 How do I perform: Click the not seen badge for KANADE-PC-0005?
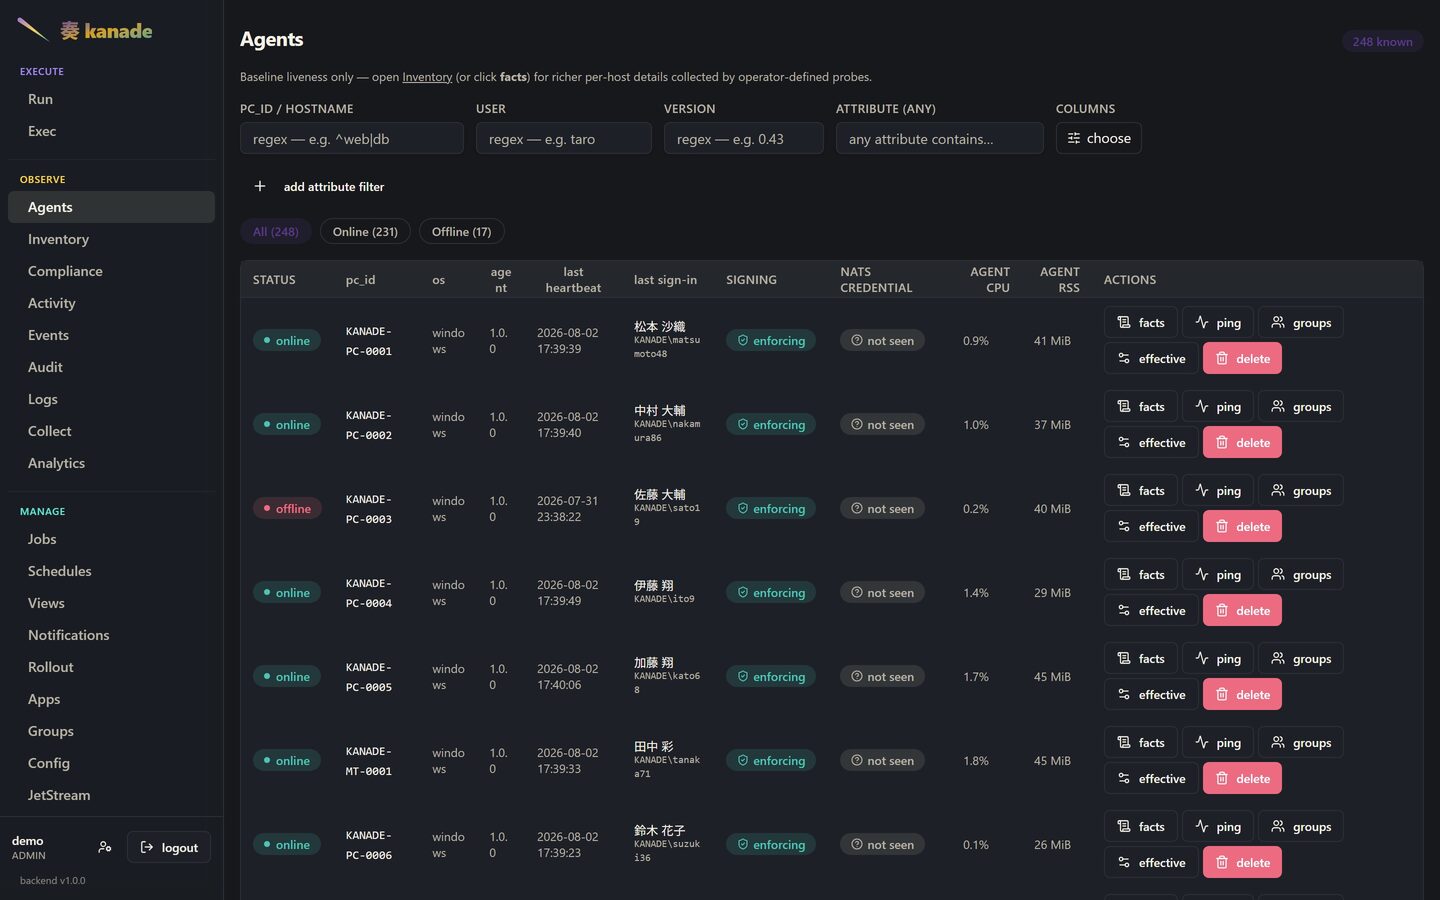click(883, 676)
